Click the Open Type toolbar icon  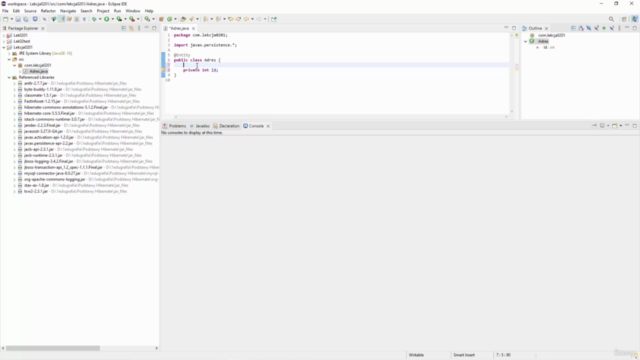(183, 19)
